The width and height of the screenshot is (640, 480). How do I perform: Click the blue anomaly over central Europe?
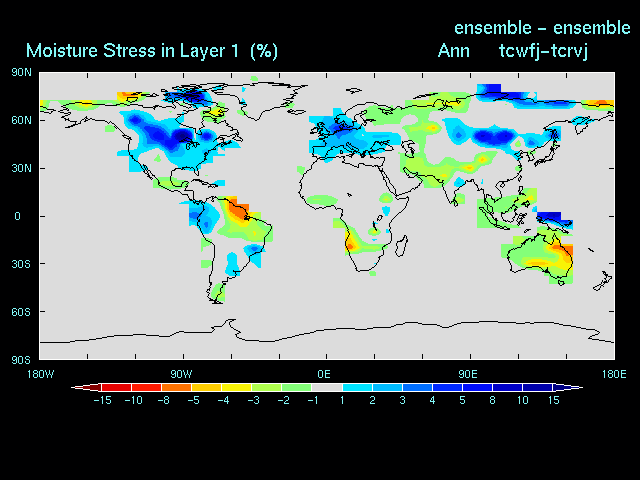343,127
